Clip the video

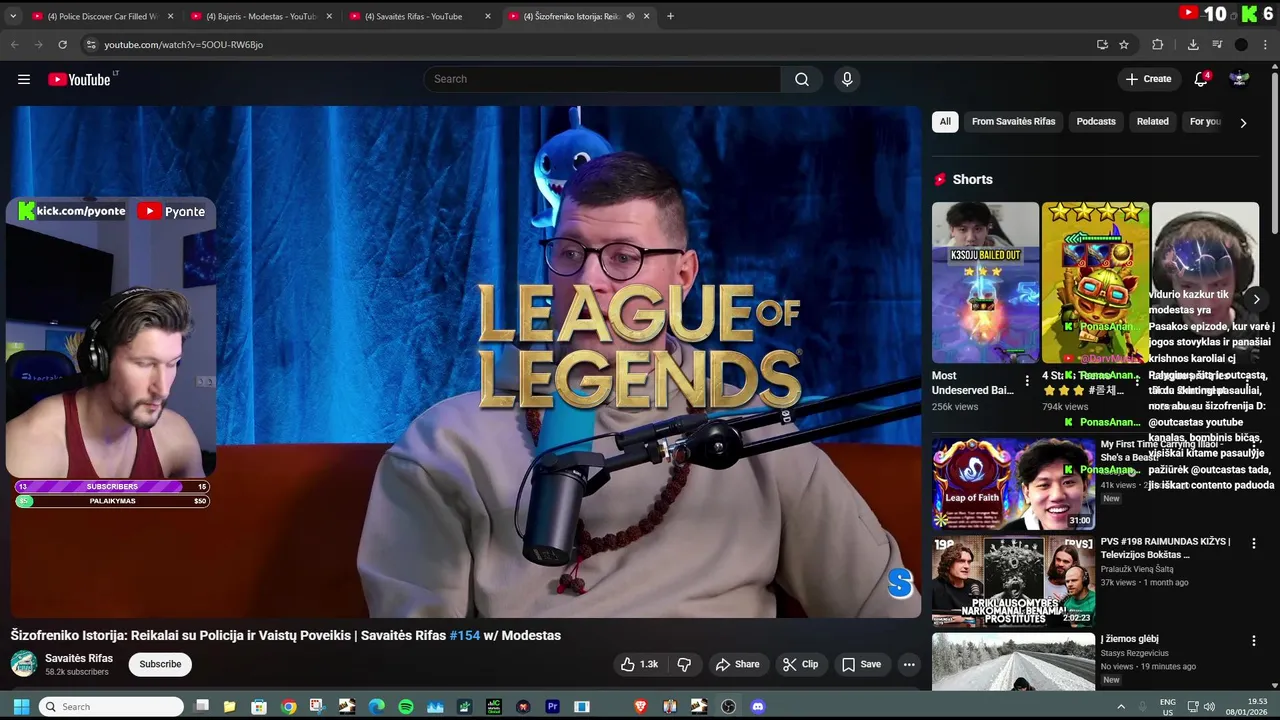pyautogui.click(x=801, y=664)
